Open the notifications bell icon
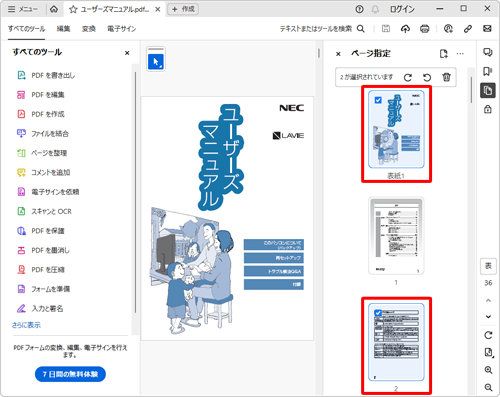Screen dimensions: 500x397 375,9
